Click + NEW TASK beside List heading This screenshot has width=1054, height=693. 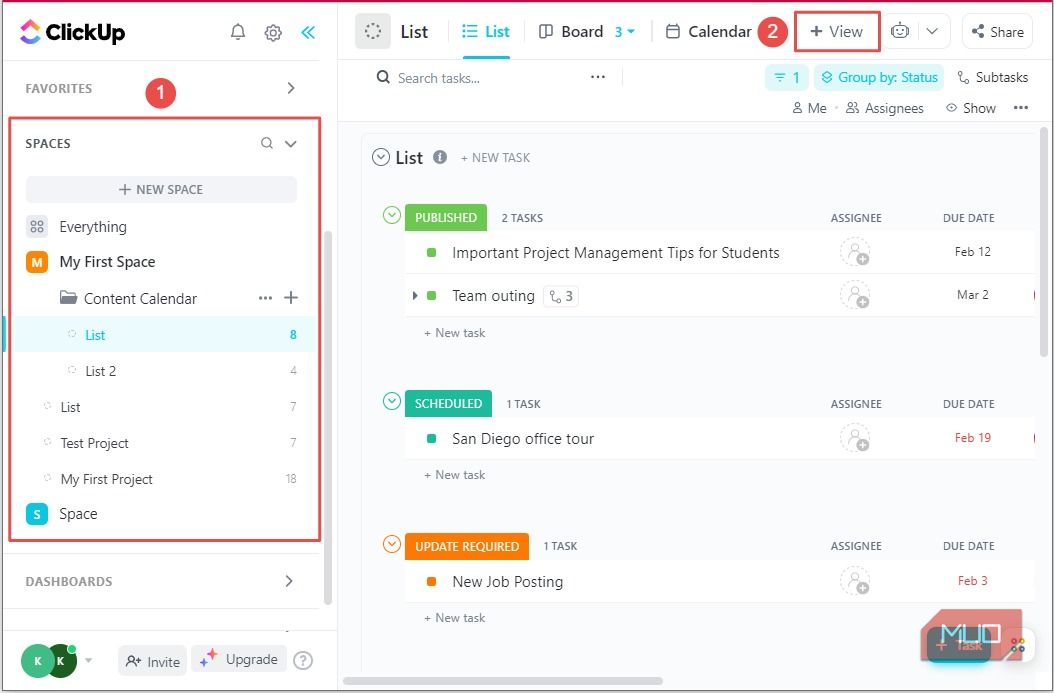pyautogui.click(x=495, y=157)
